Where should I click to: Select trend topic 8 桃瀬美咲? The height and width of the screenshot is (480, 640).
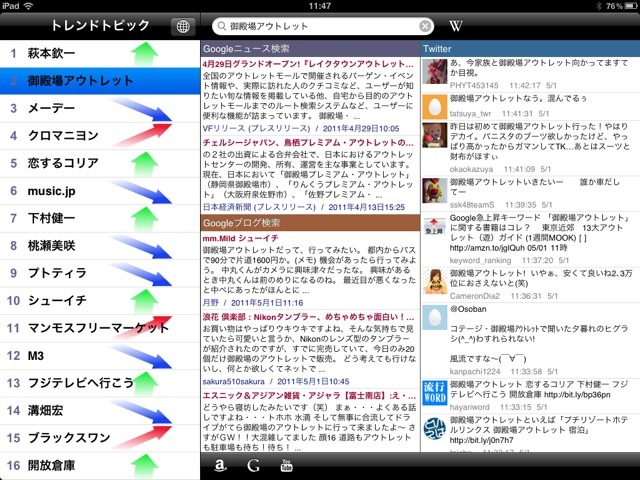click(100, 246)
